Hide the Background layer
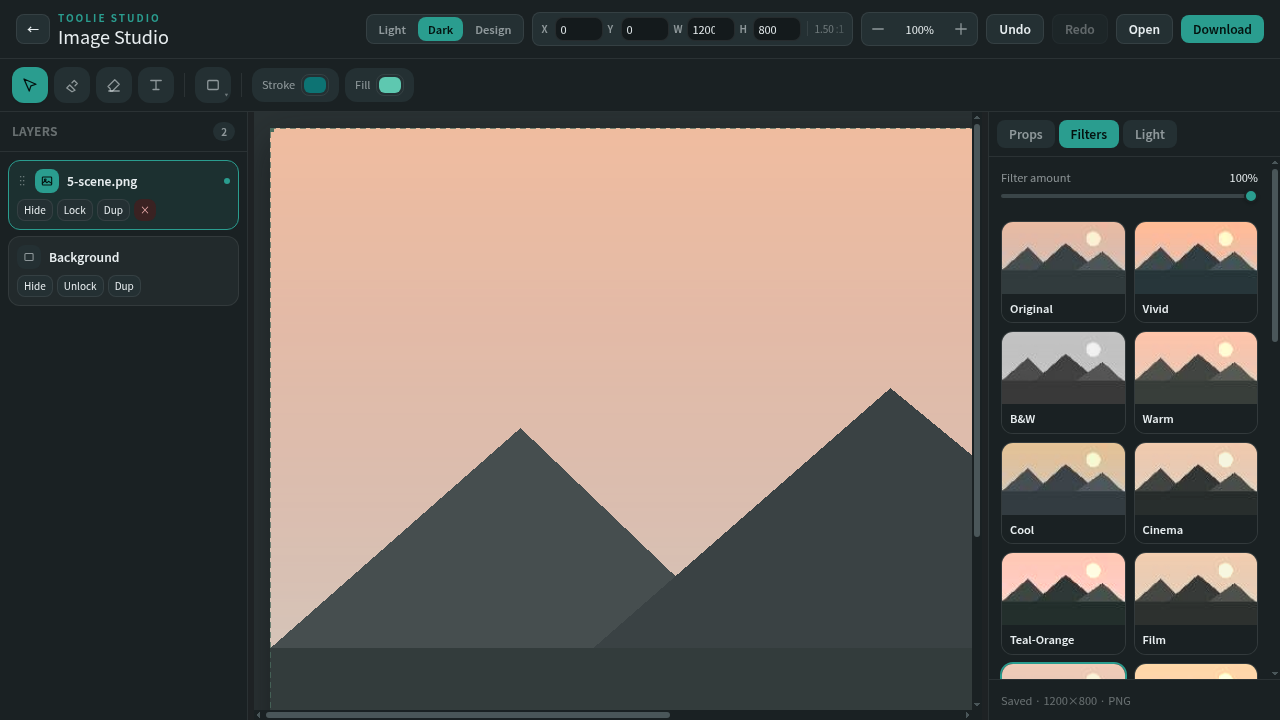 point(35,286)
